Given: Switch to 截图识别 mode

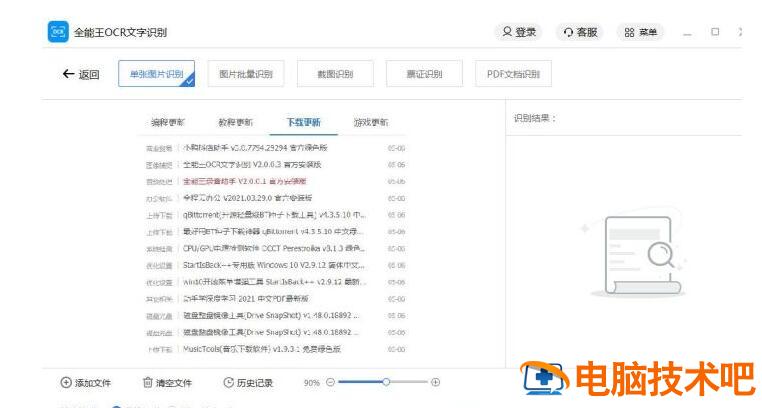Looking at the screenshot, I should click(x=335, y=74).
